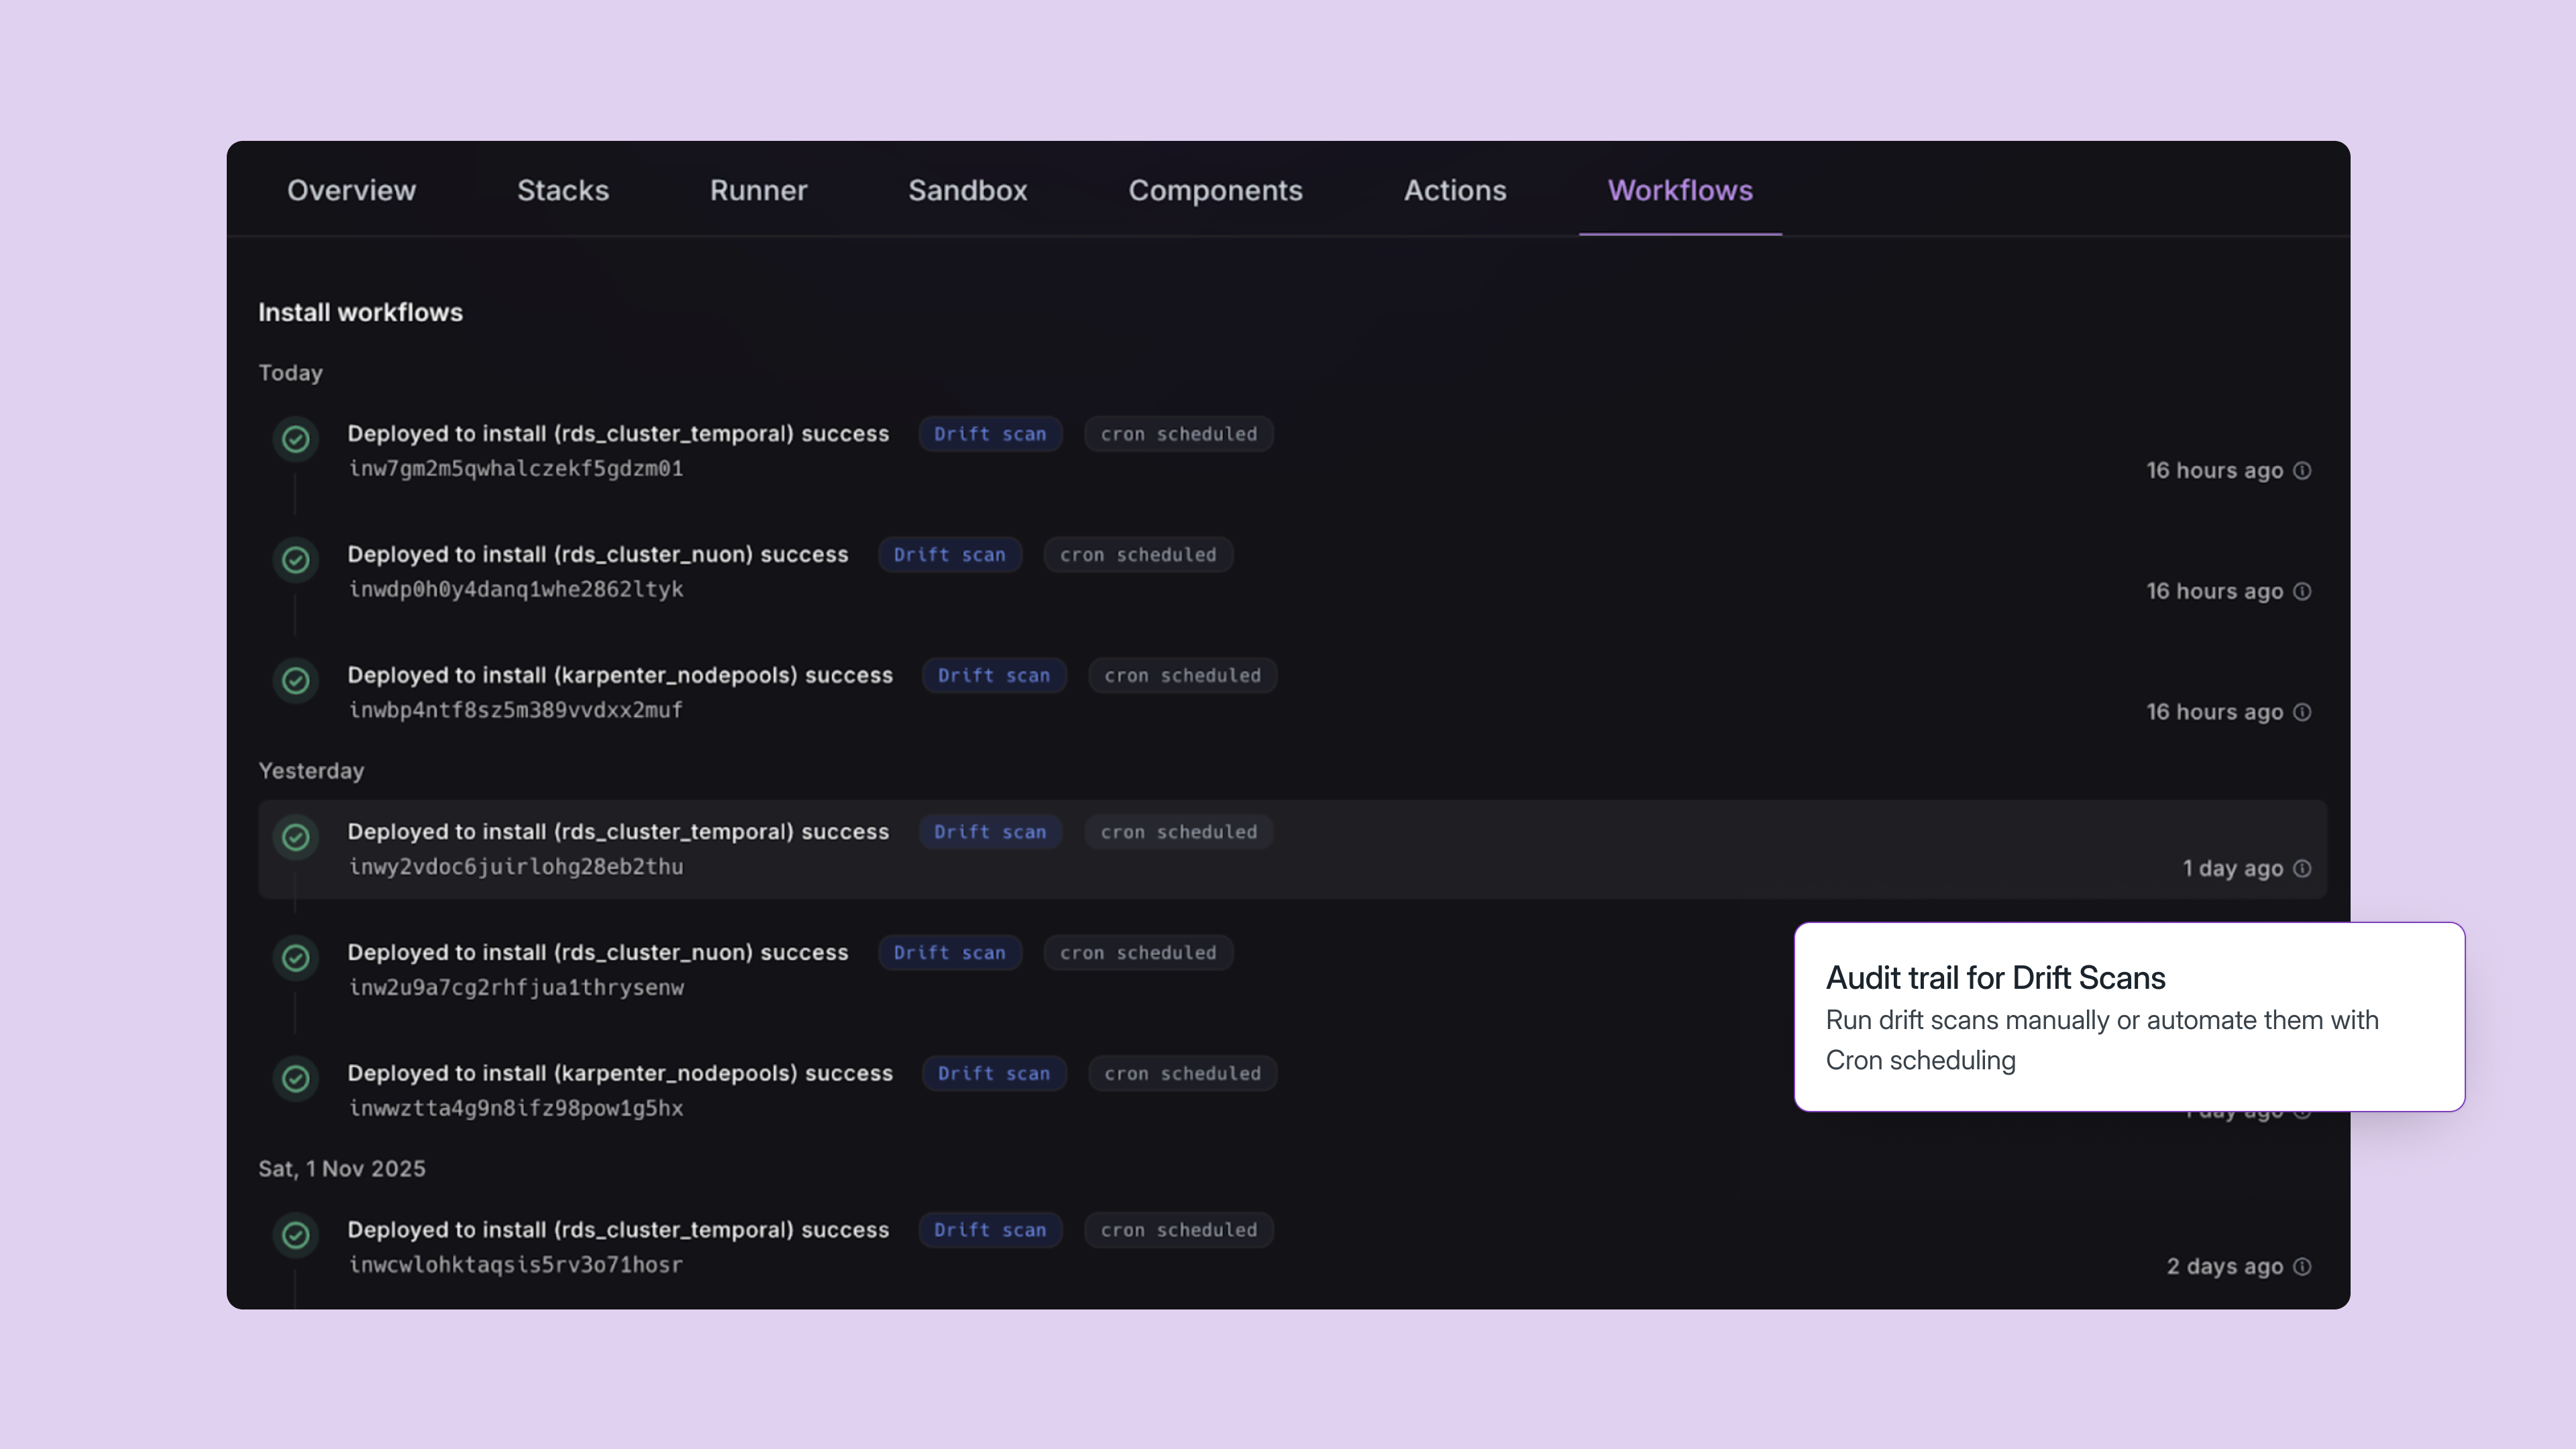Open the Overview tab
The image size is (2576, 1449).
351,190
